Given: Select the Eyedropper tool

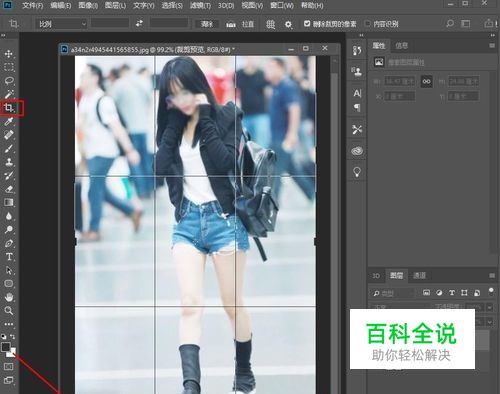Looking at the screenshot, I should tap(9, 121).
